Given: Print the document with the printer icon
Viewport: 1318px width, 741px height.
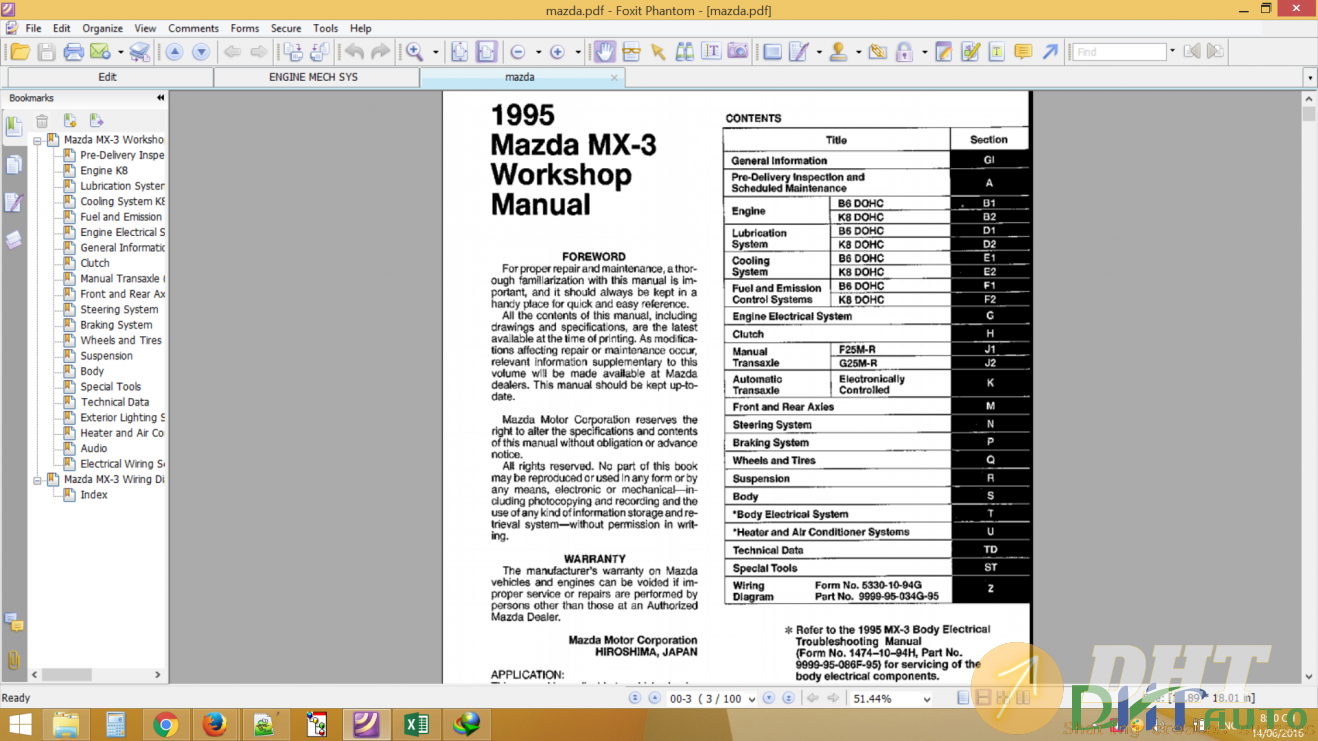Looking at the screenshot, I should (x=73, y=52).
